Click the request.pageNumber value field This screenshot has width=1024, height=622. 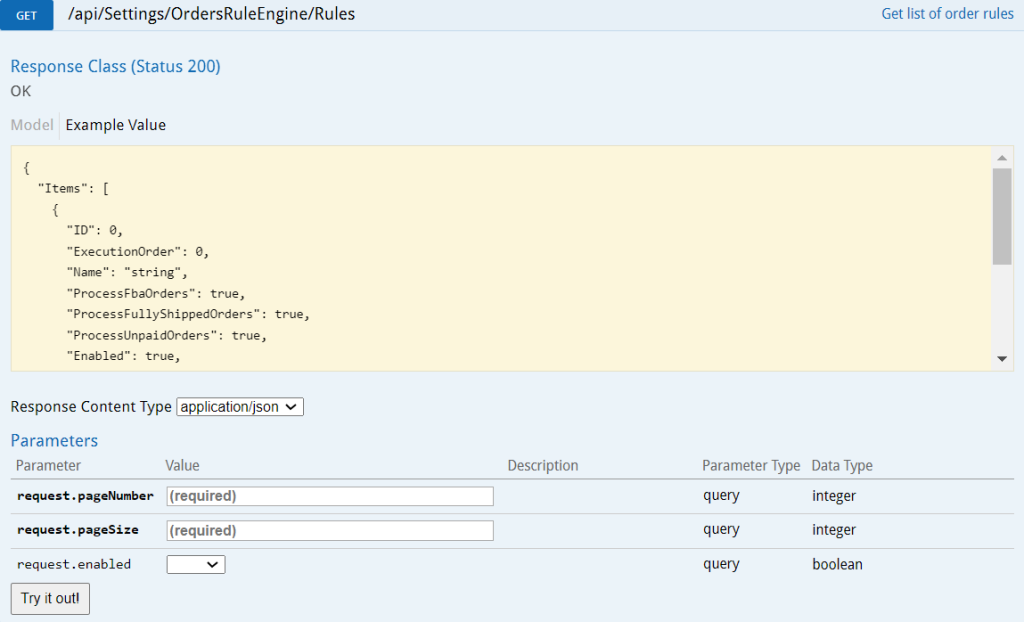[x=330, y=496]
